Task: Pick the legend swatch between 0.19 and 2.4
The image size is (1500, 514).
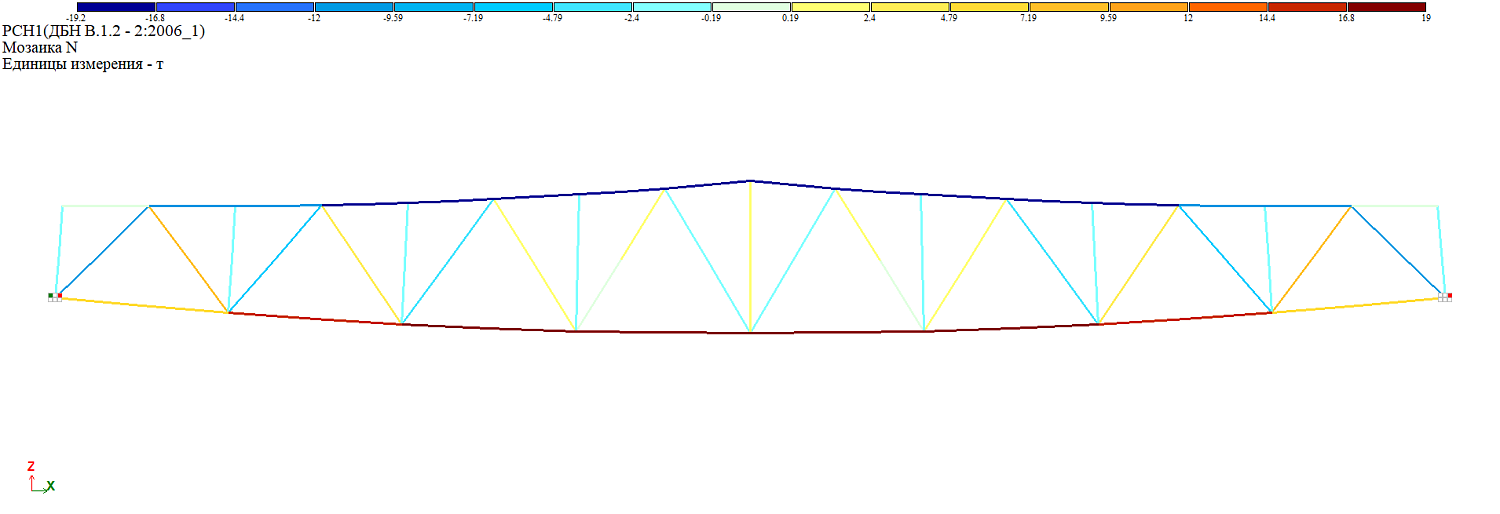Action: coord(830,7)
